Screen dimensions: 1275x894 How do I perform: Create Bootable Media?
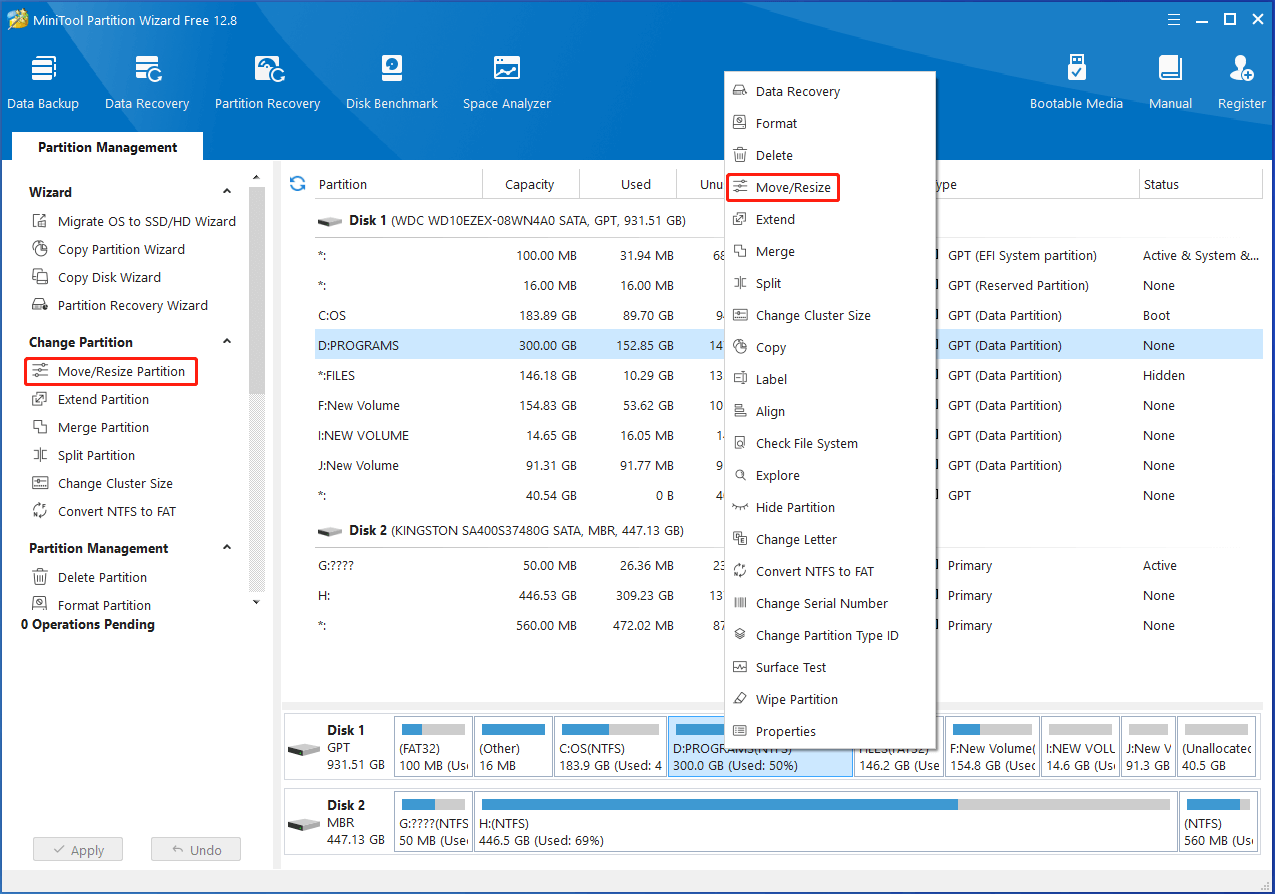click(1076, 82)
